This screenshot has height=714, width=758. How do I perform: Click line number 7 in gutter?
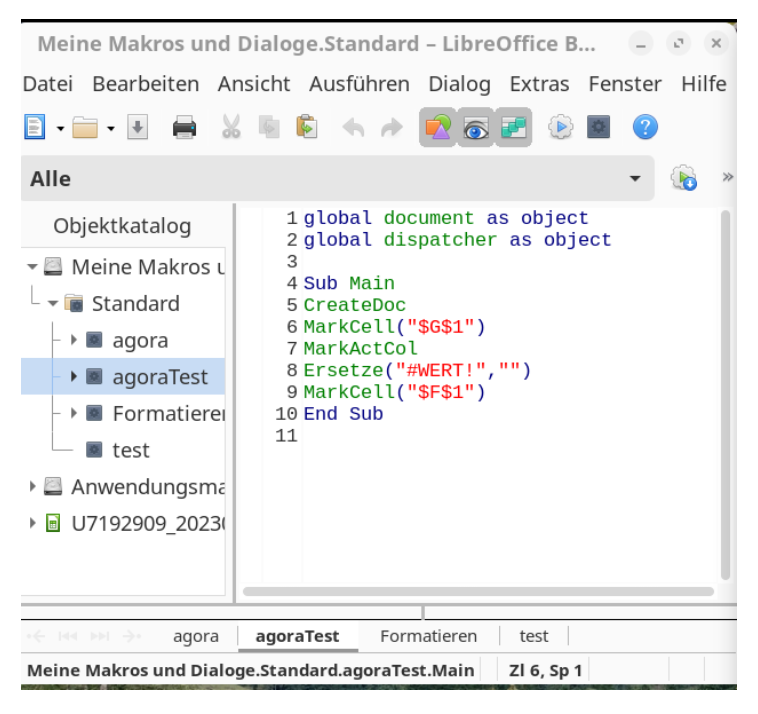292,349
